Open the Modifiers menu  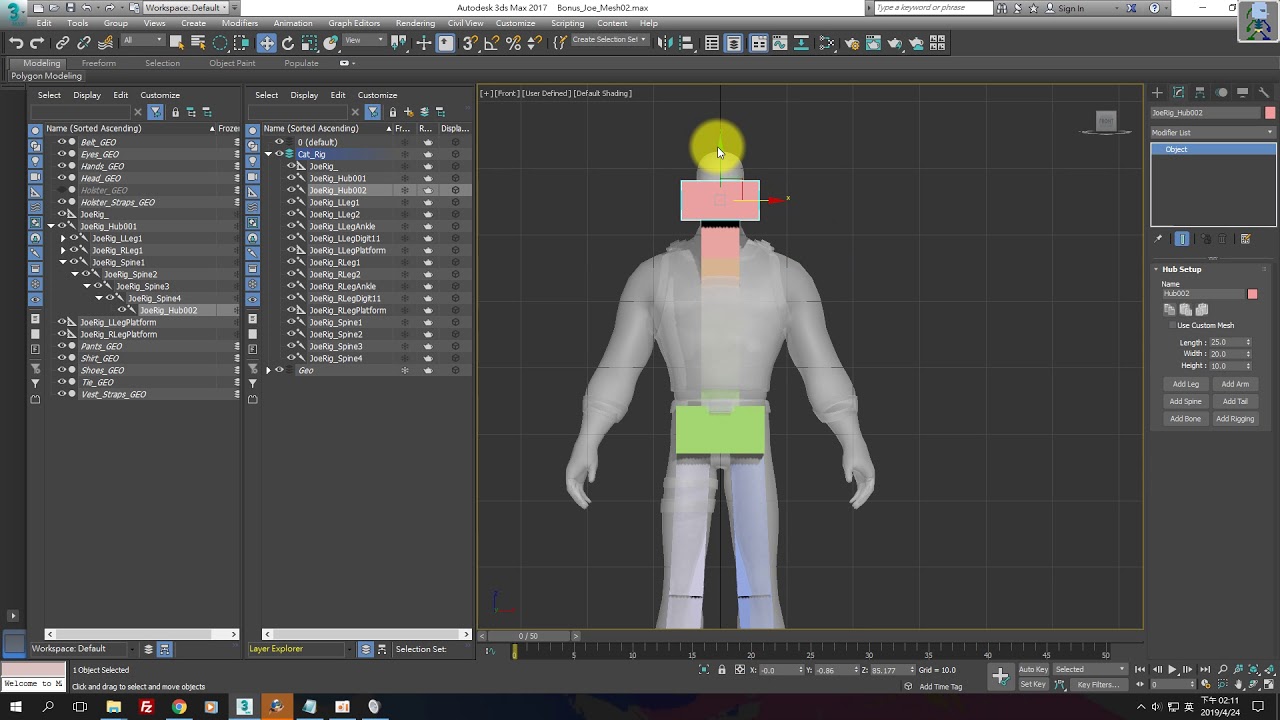240,23
